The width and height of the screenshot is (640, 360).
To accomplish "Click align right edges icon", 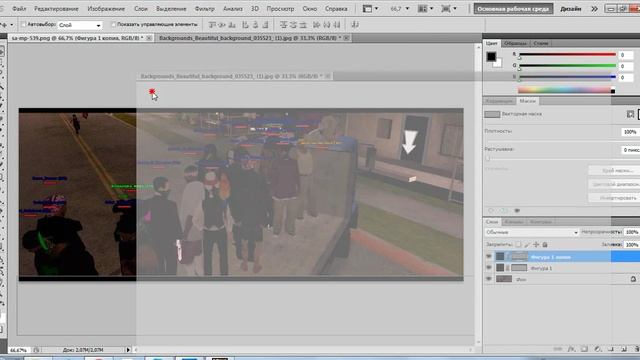I will [x=265, y=25].
